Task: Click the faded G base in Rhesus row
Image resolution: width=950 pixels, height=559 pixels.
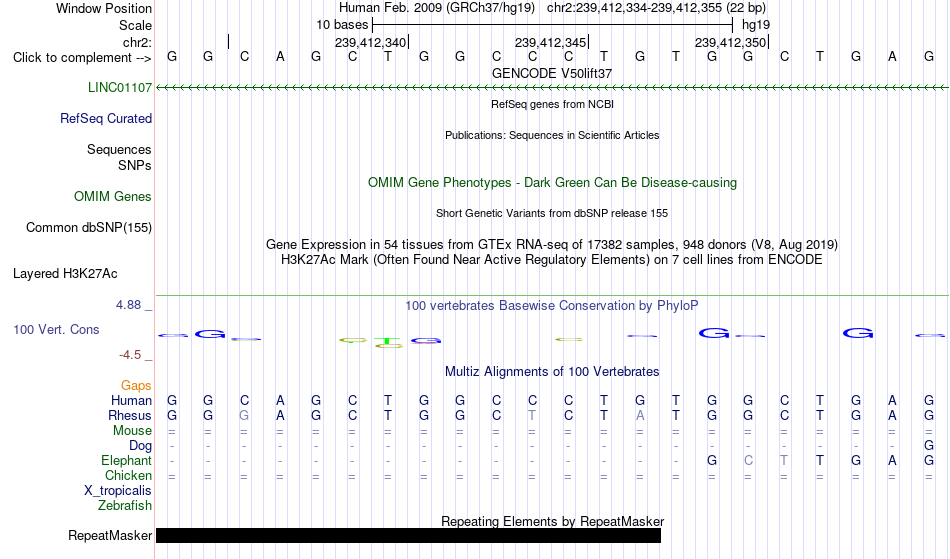Action: (244, 415)
